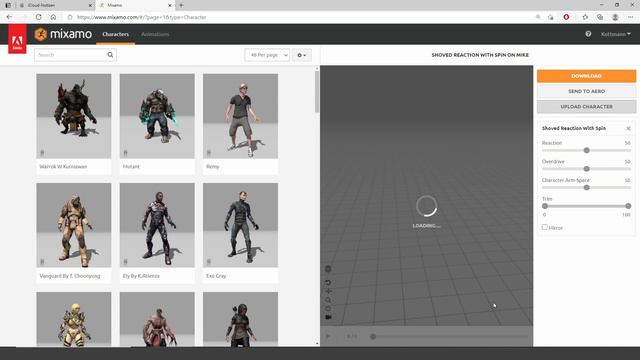This screenshot has width=640, height=360.
Task: Select the Vanguard By T. Choonyung thumbnail
Action: click(x=73, y=225)
